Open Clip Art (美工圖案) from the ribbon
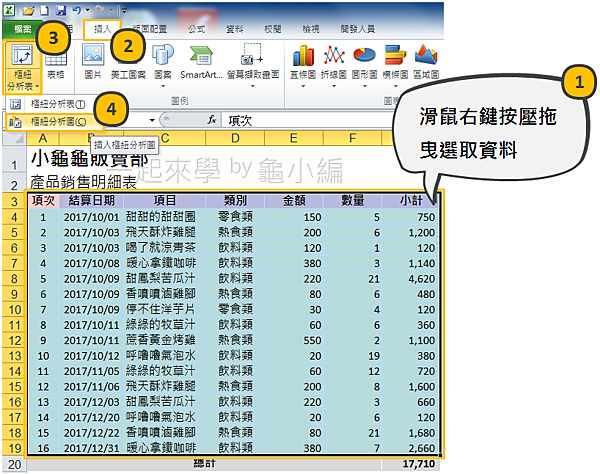This screenshot has height=474, width=600. [128, 75]
